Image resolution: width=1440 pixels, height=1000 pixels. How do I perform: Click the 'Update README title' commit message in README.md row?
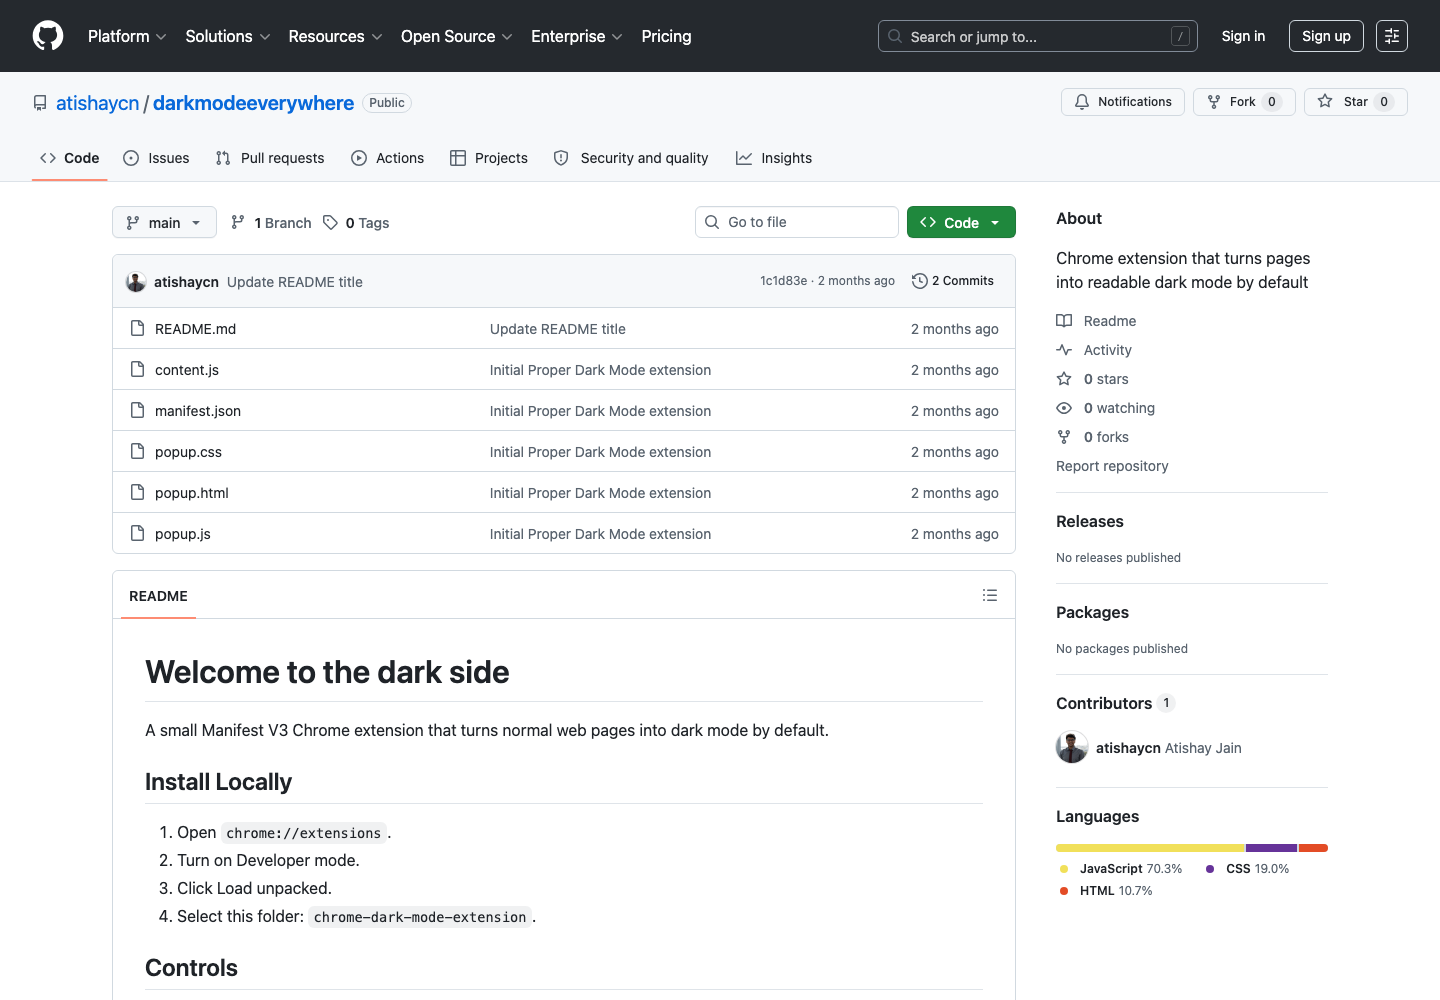pos(558,329)
